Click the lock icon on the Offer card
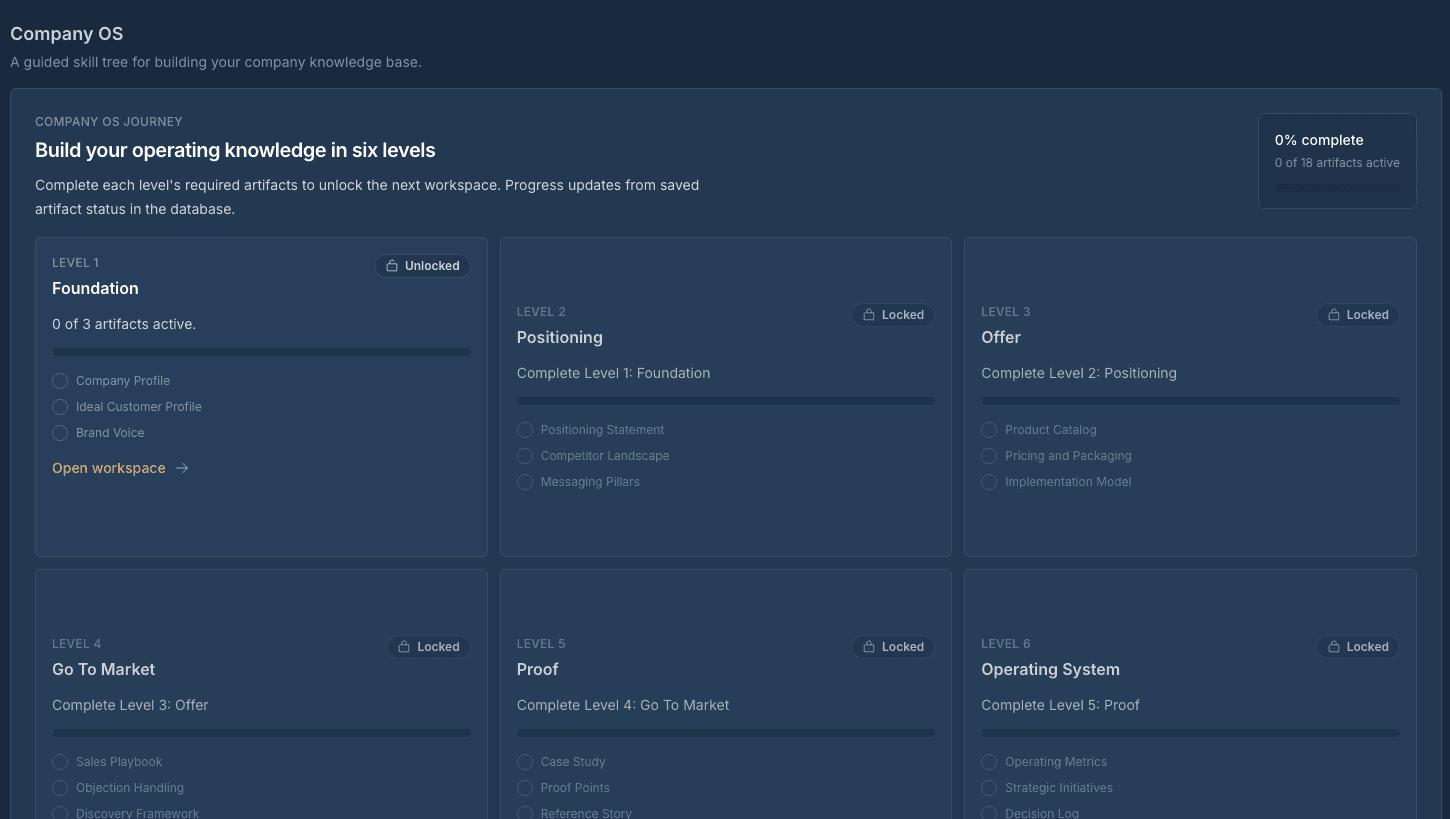Viewport: 1450px width, 819px height. [x=1334, y=315]
